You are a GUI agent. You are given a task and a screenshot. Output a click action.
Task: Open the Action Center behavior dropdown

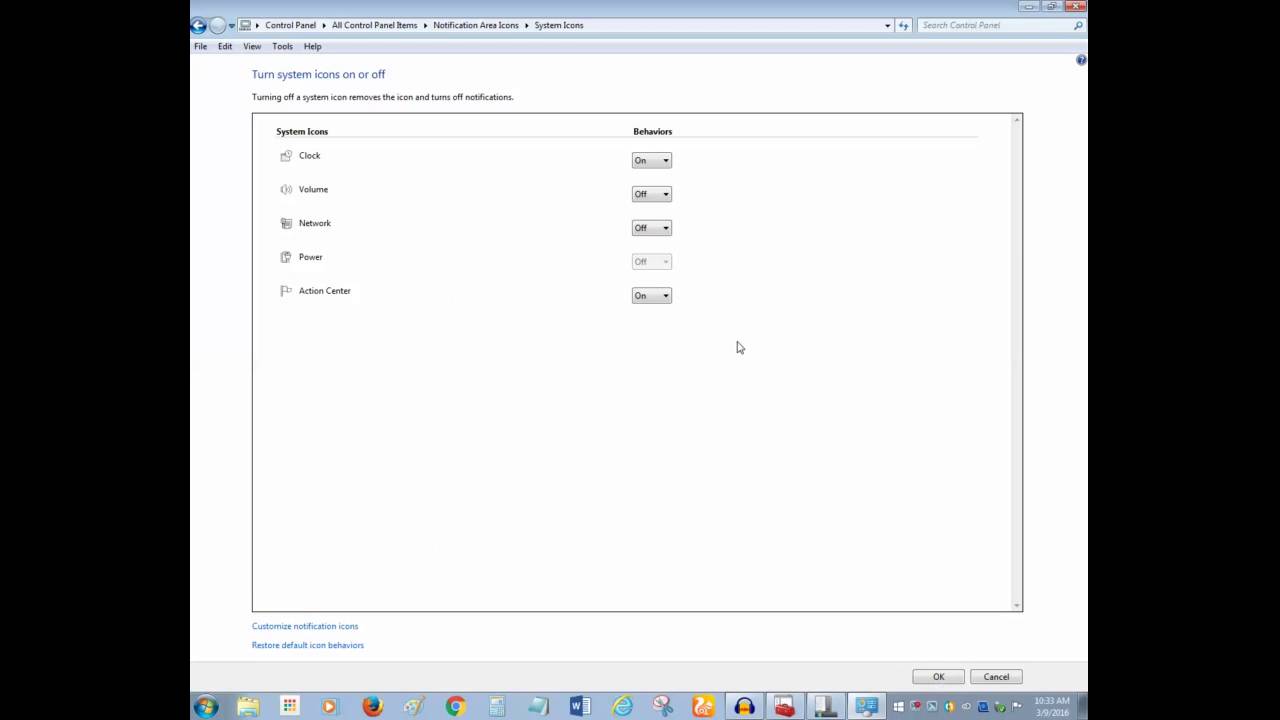[651, 295]
